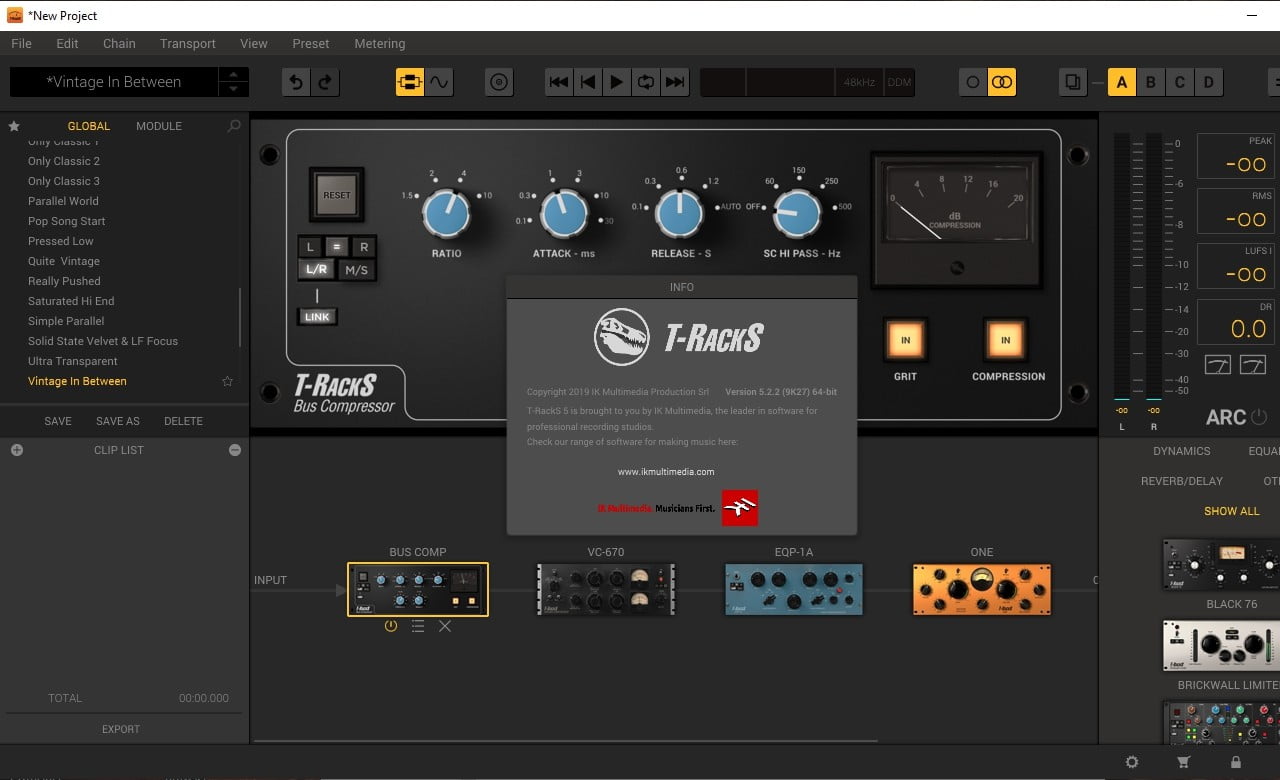The height and width of the screenshot is (780, 1280).
Task: Click the EXPORT button
Action: (x=121, y=729)
